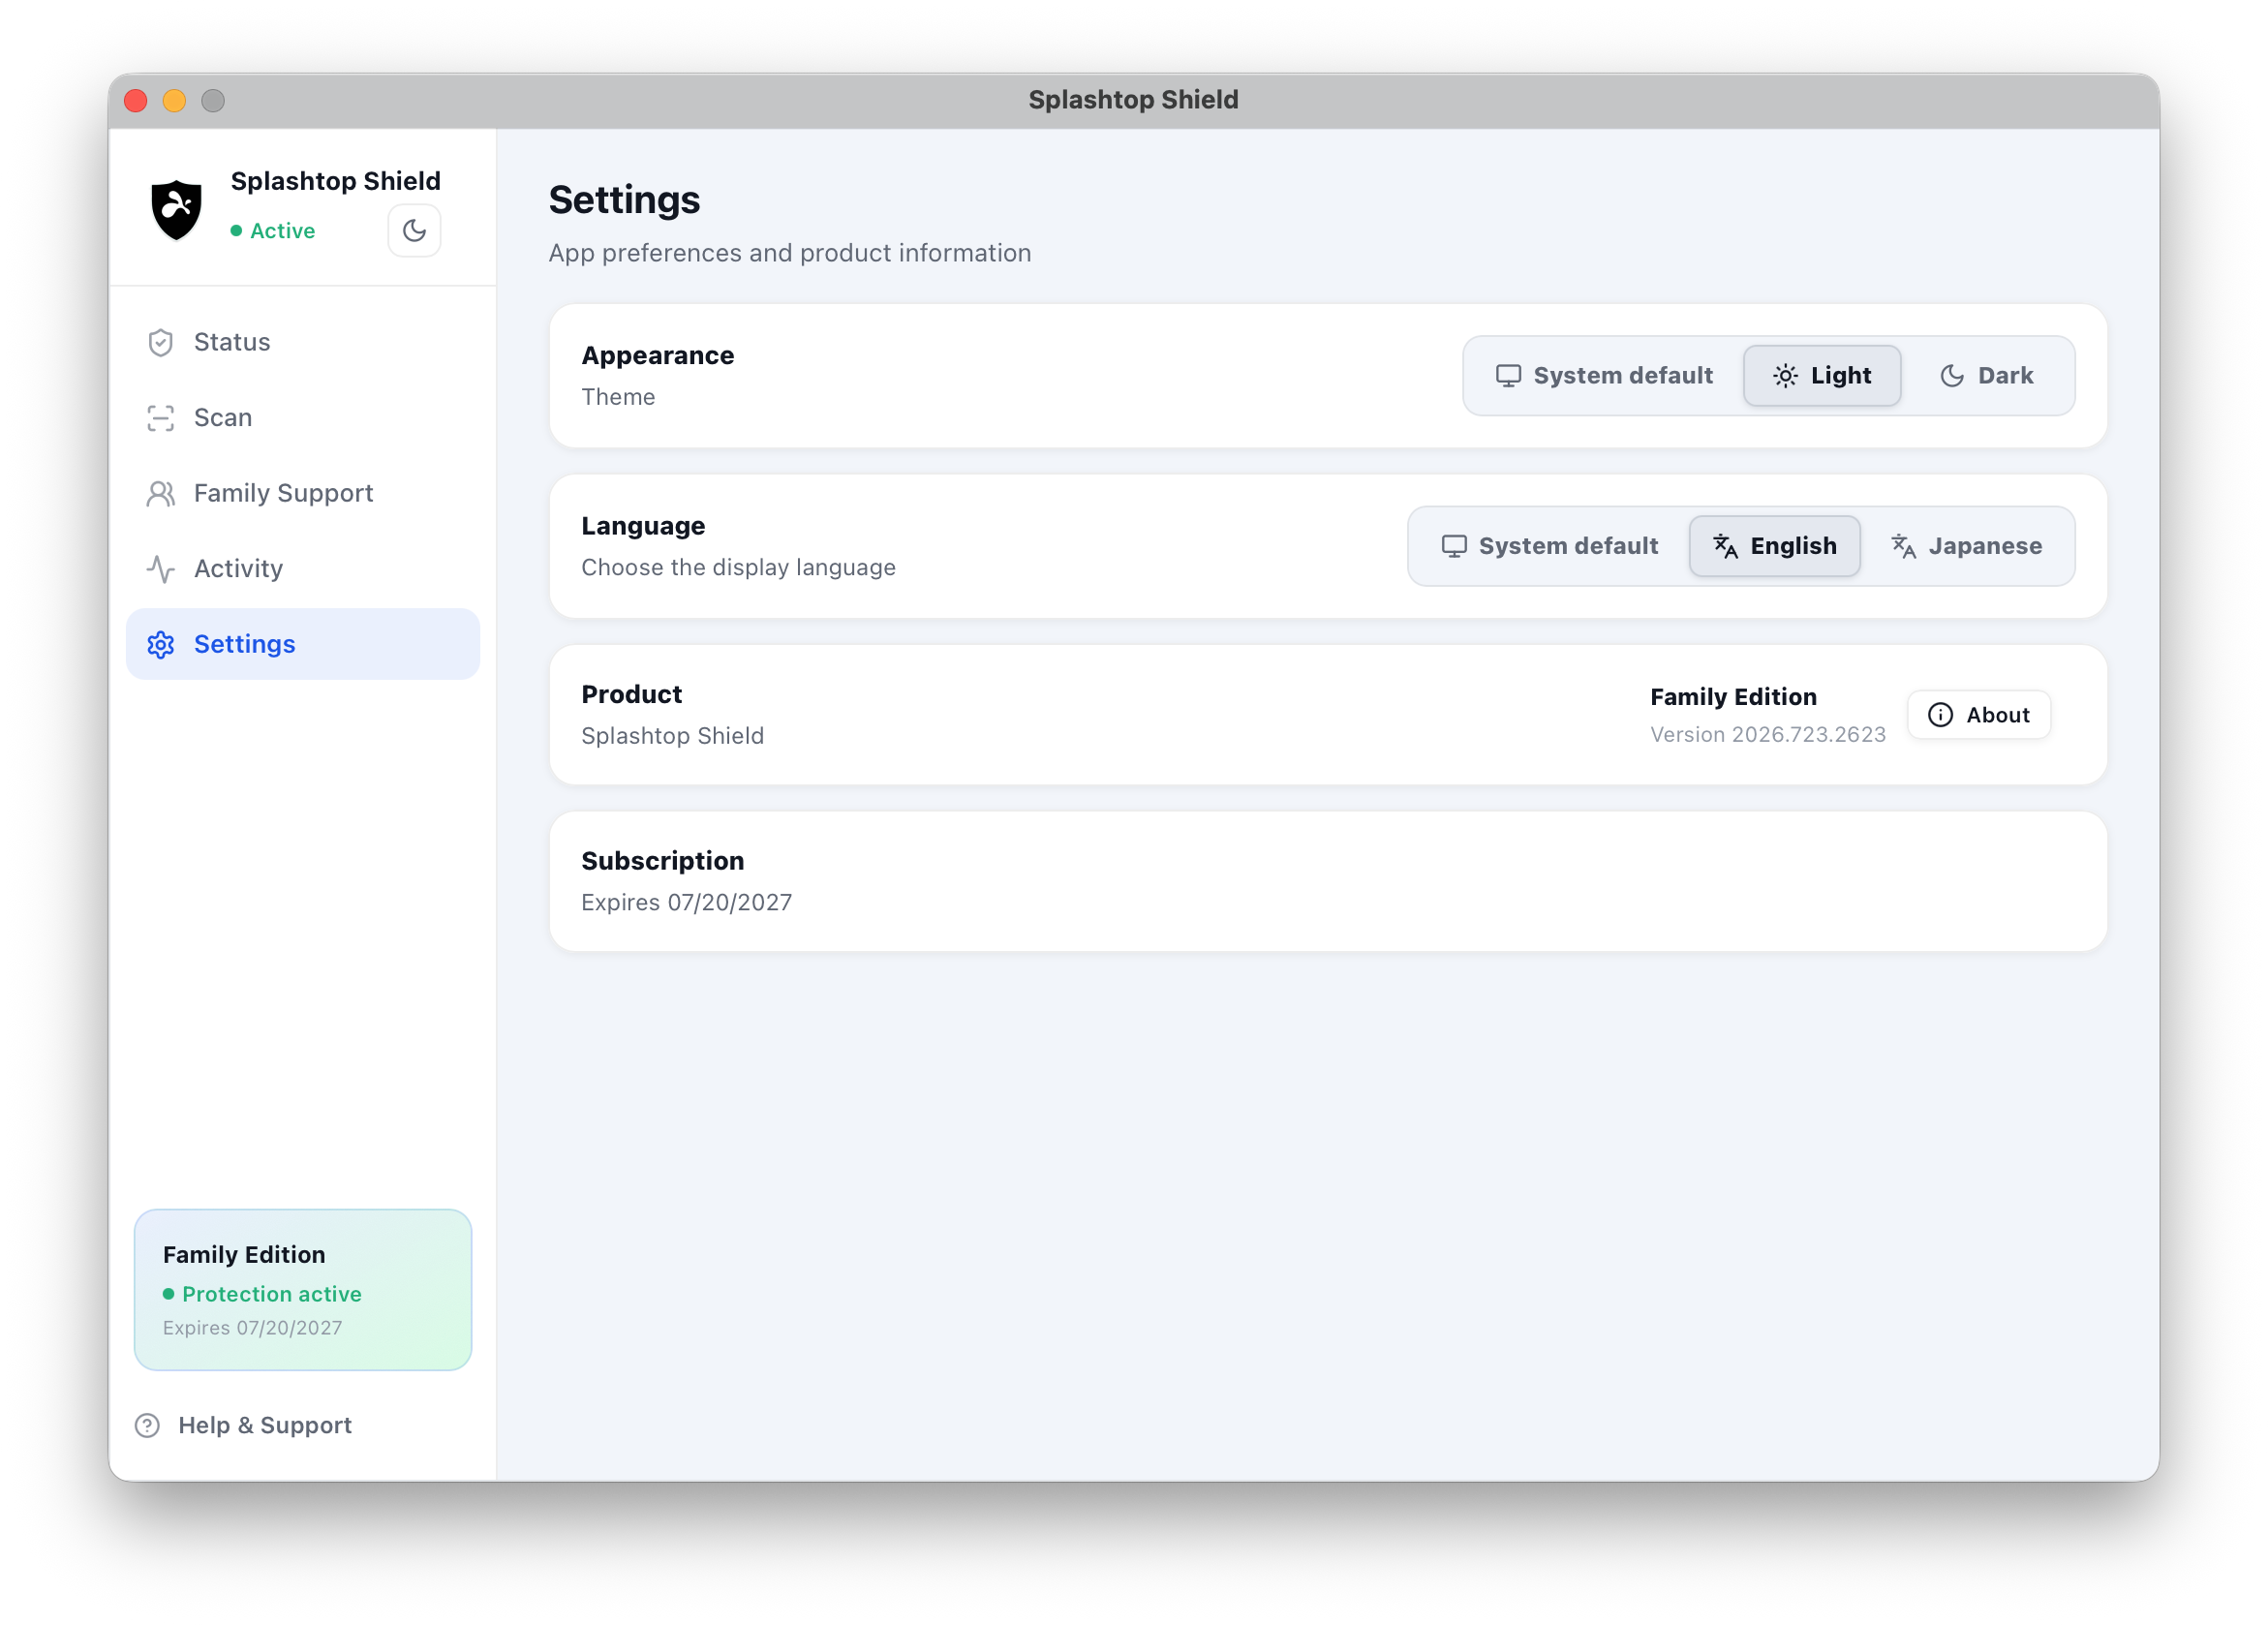
Task: Set language to System default
Action: [x=1549, y=546]
